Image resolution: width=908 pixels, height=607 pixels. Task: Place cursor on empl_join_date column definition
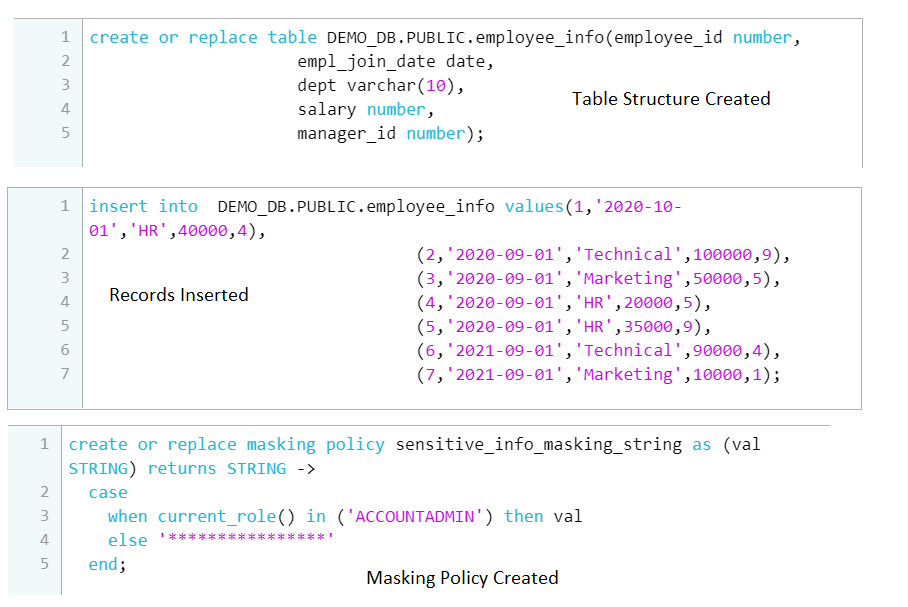pos(395,62)
